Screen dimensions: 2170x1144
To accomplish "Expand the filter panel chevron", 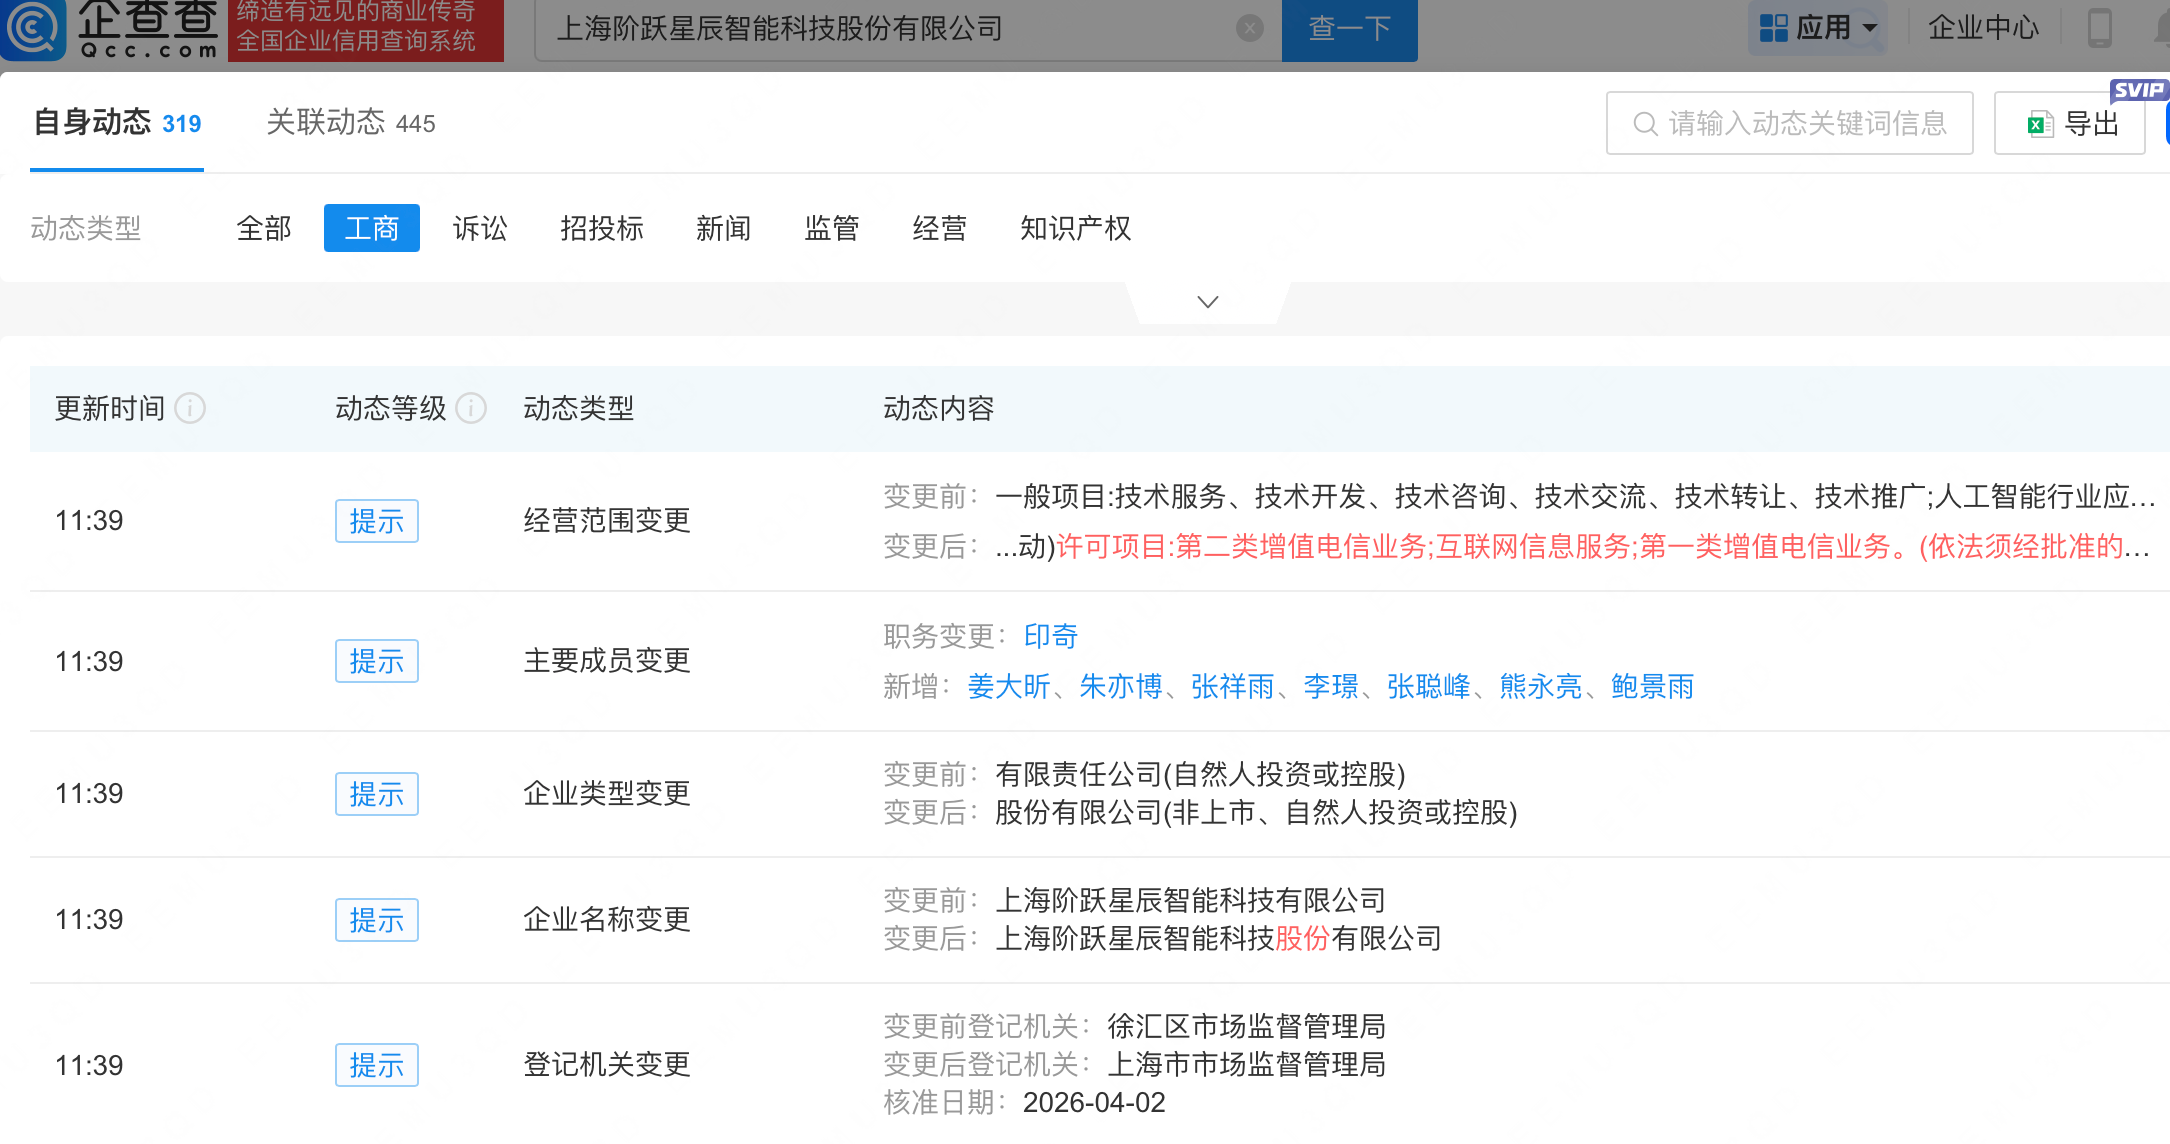I will 1208,302.
